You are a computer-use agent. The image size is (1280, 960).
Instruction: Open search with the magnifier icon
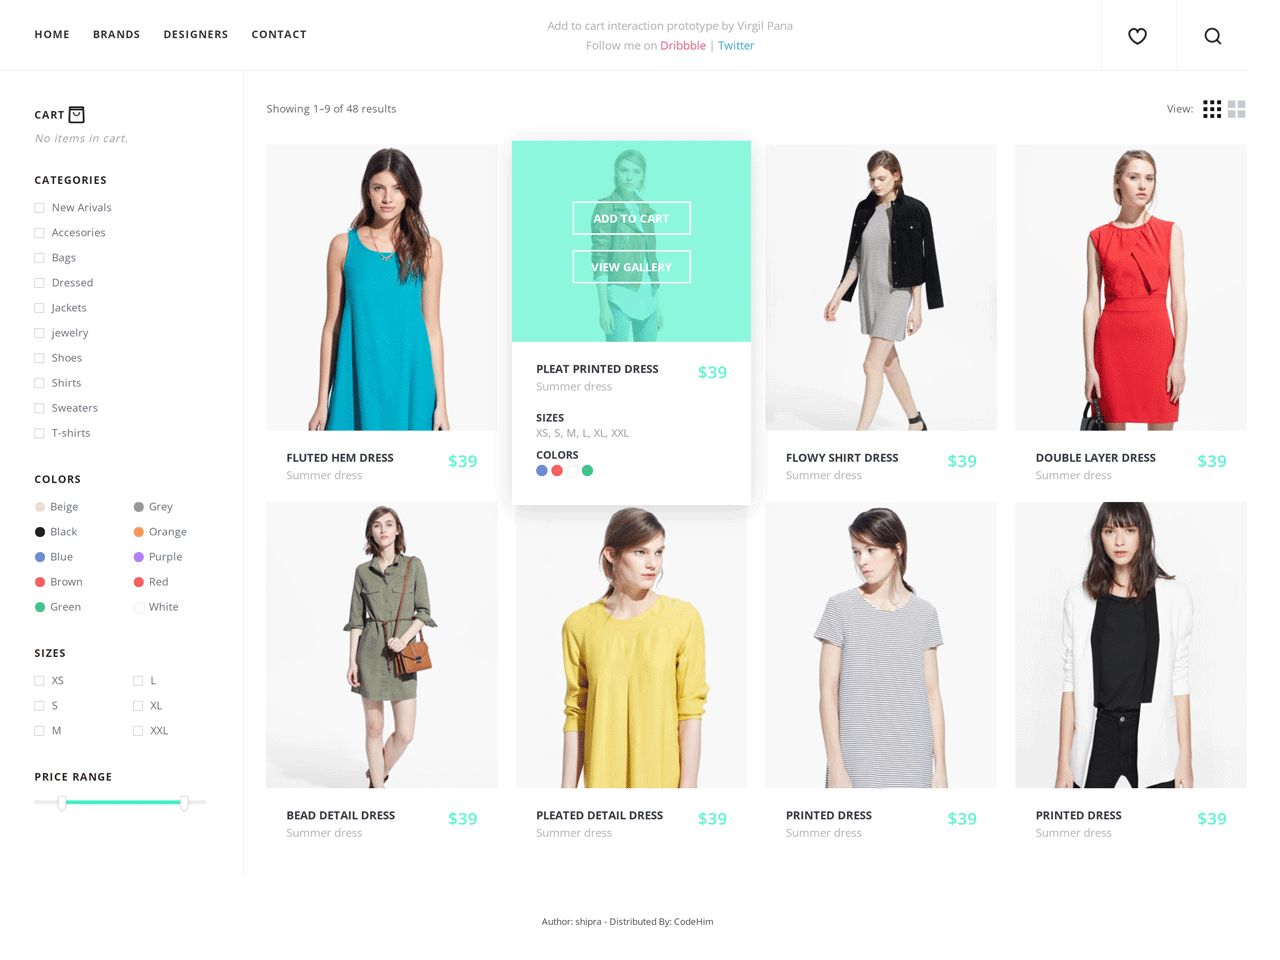(1212, 36)
